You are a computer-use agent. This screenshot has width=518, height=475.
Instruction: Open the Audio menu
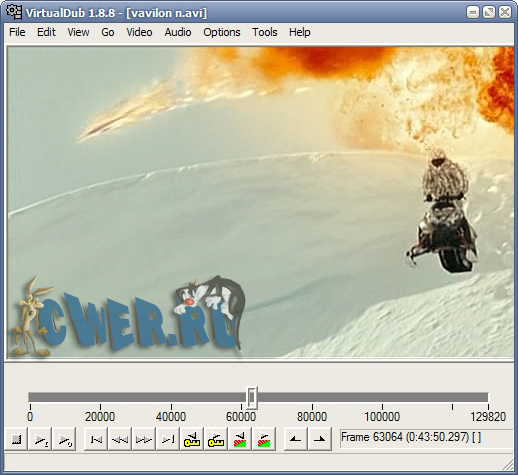(178, 32)
